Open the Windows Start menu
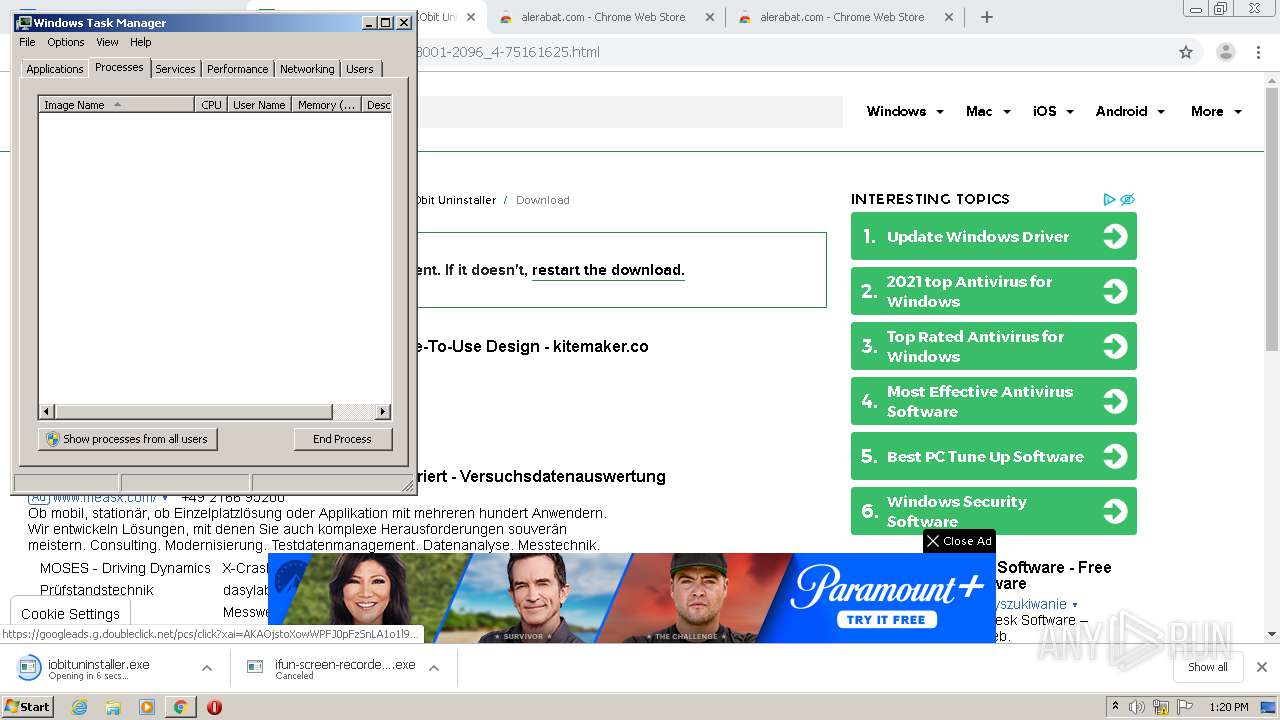Viewport: 1280px width, 720px height. pyautogui.click(x=28, y=706)
